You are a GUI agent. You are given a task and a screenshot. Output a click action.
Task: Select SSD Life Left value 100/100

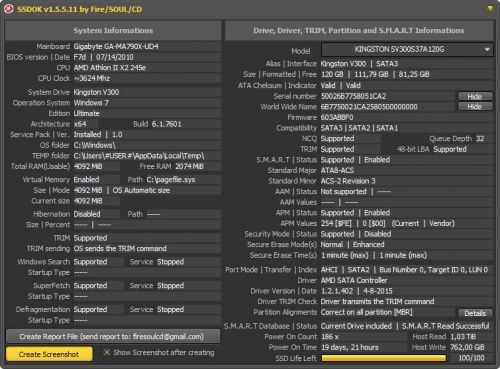(471, 358)
